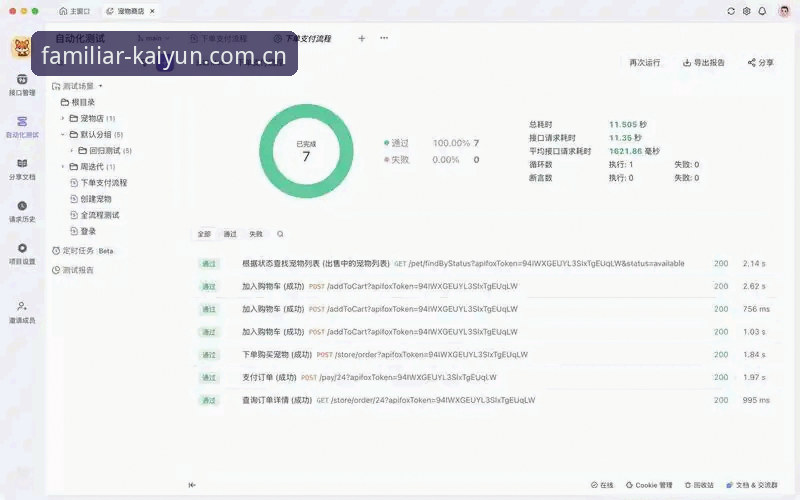Open the 下单购买宠物 result row
The width and height of the screenshot is (800, 500).
point(485,355)
